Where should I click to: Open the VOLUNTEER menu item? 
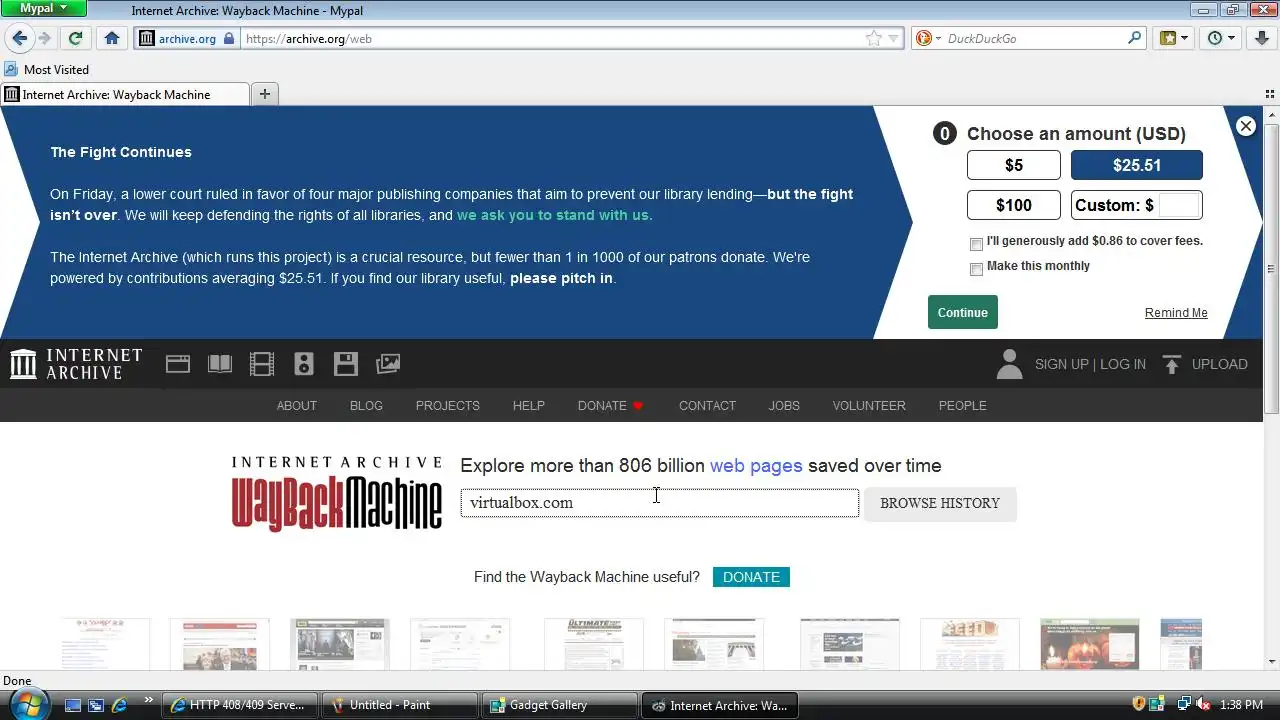point(869,405)
